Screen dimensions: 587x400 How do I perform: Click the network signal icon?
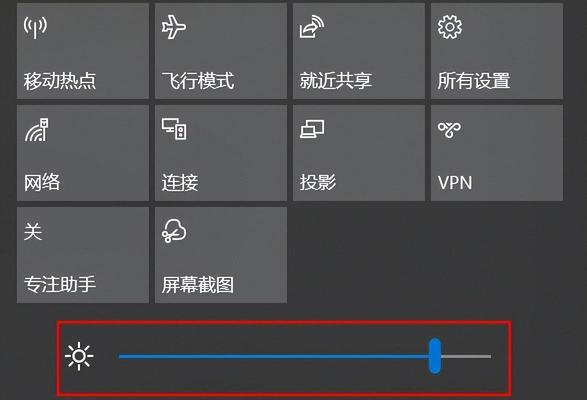point(37,130)
